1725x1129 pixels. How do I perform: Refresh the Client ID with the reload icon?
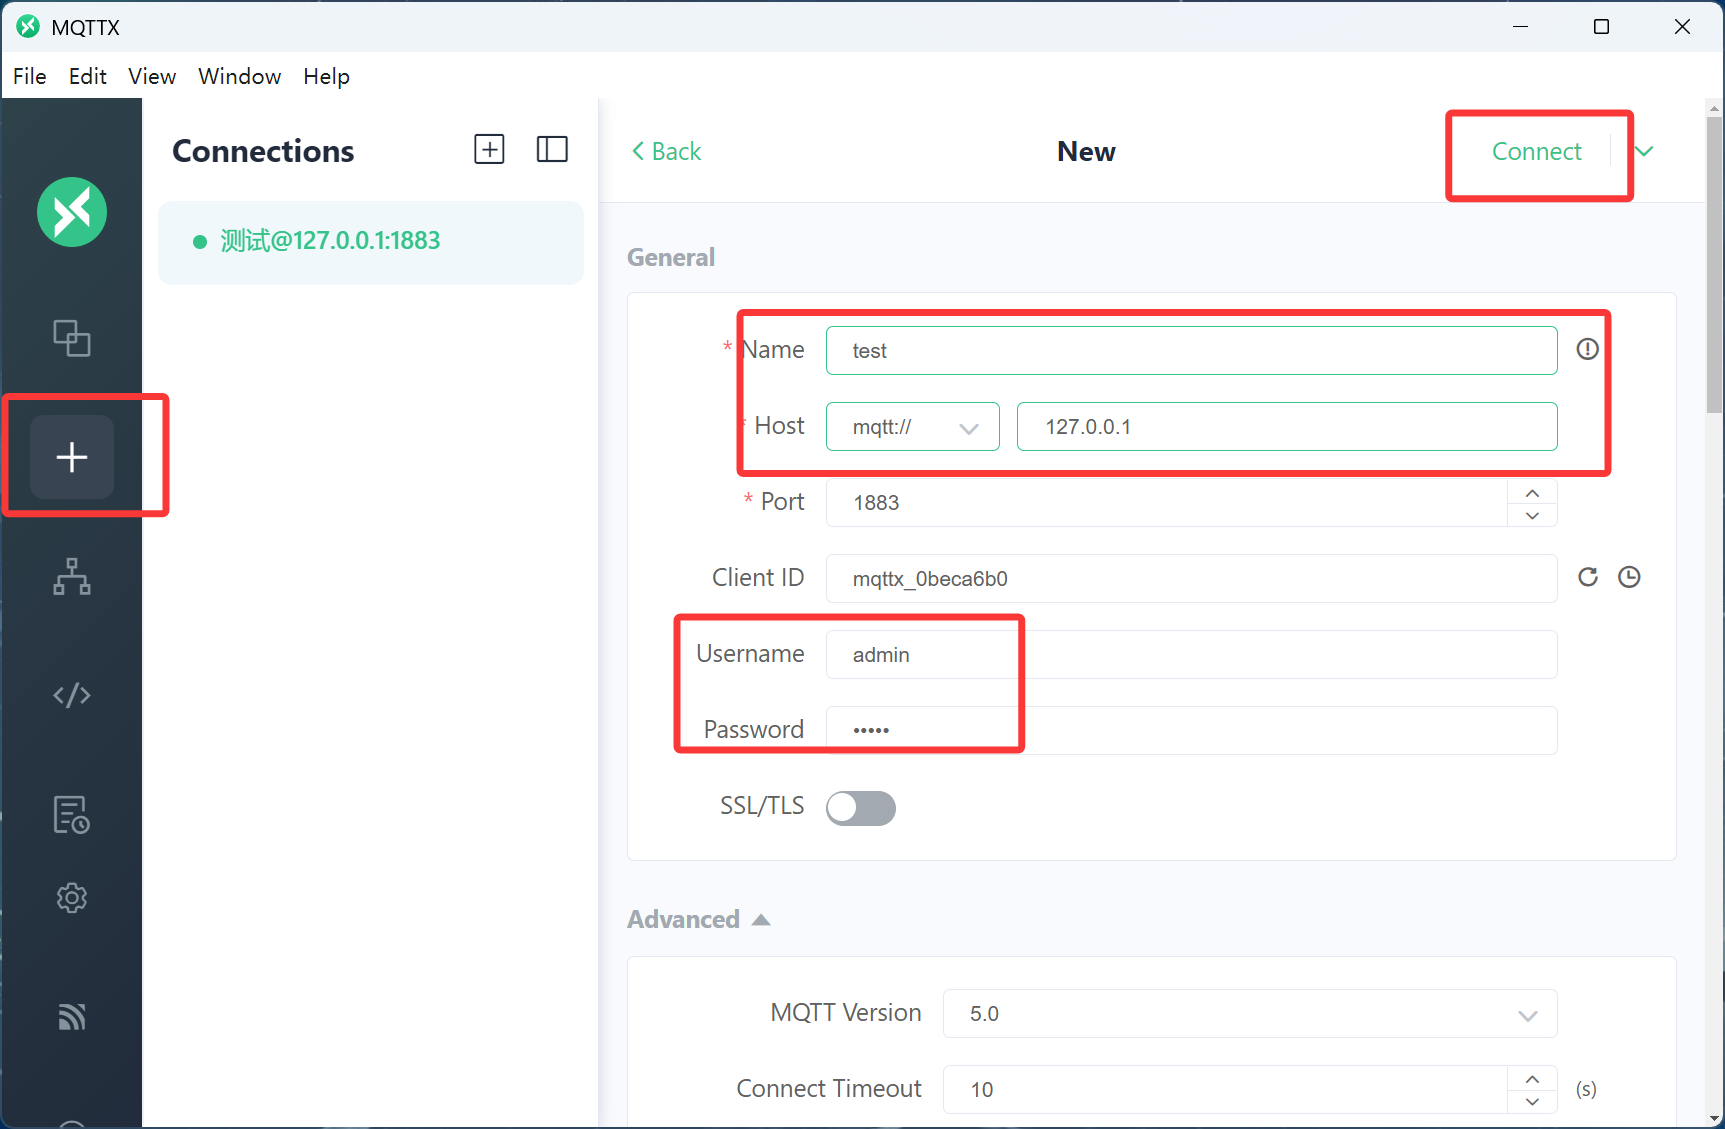1588,577
